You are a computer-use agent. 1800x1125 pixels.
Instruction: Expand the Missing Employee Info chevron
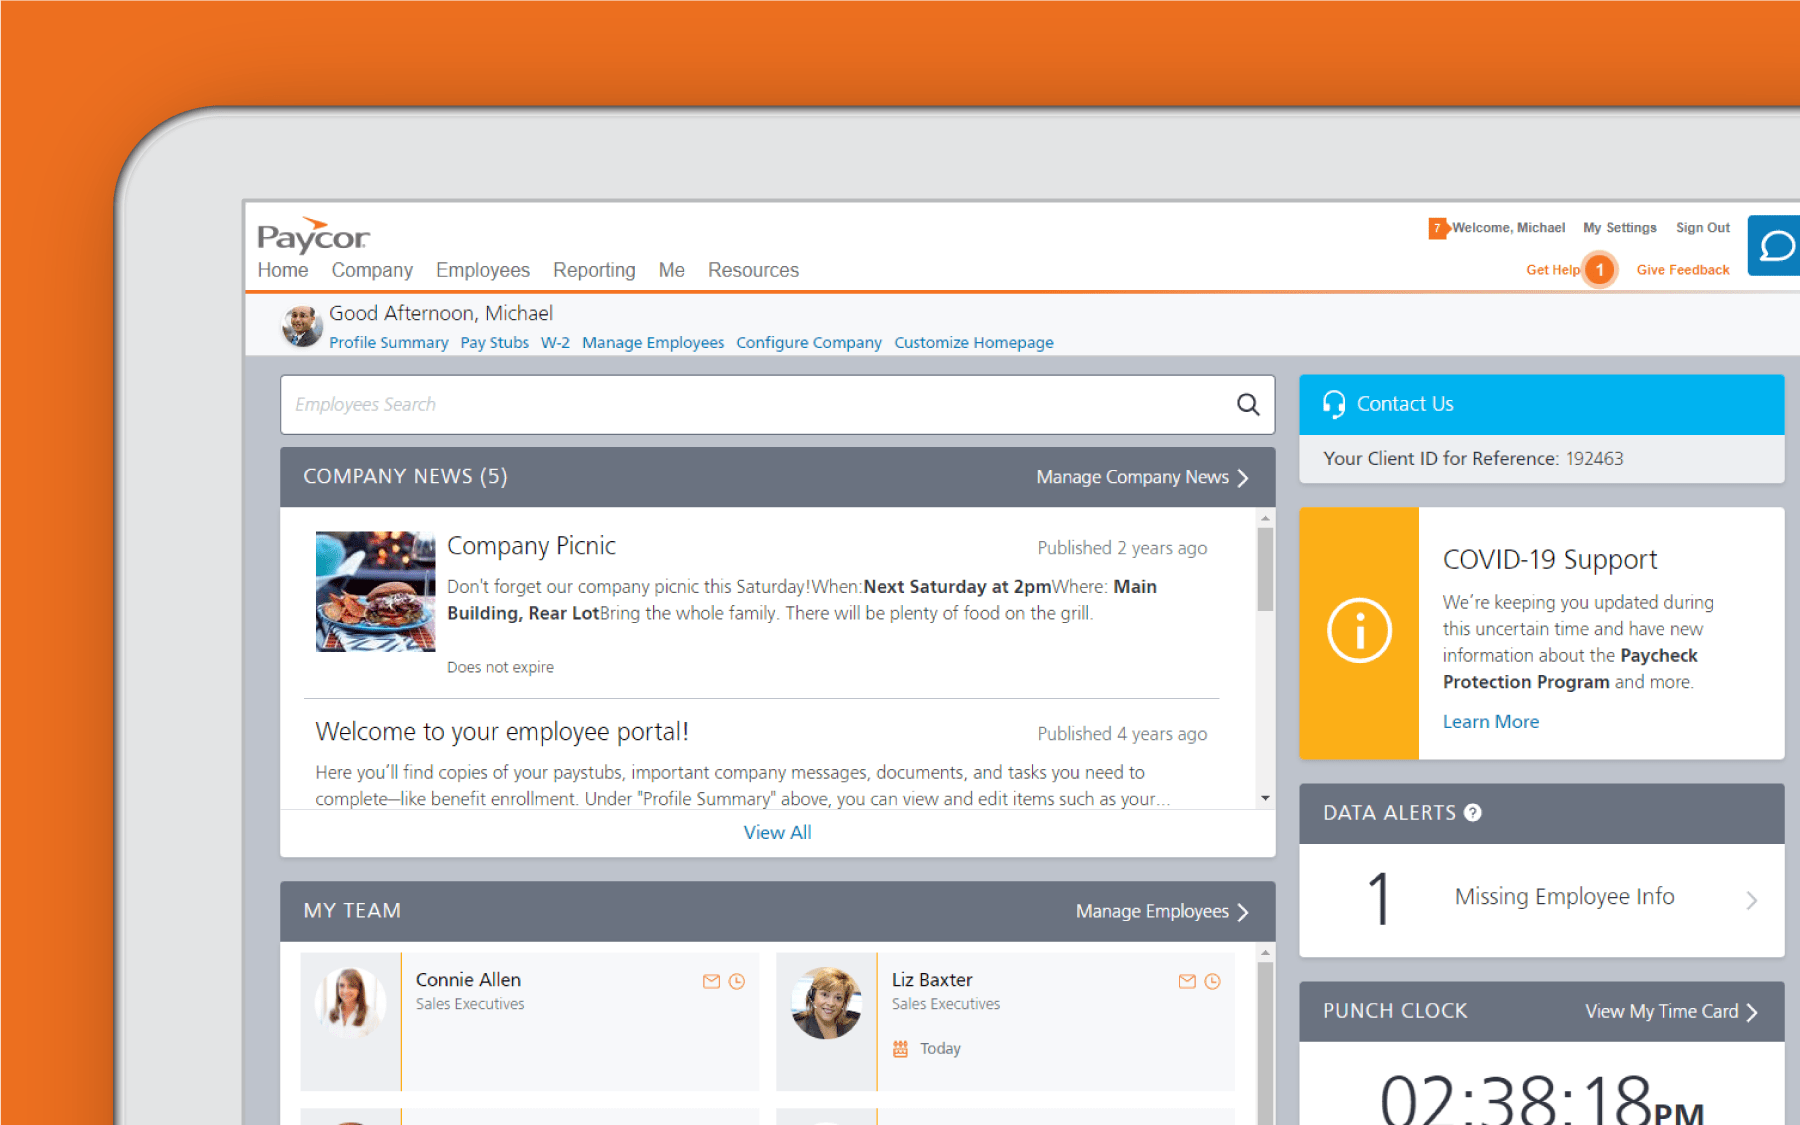1751,900
